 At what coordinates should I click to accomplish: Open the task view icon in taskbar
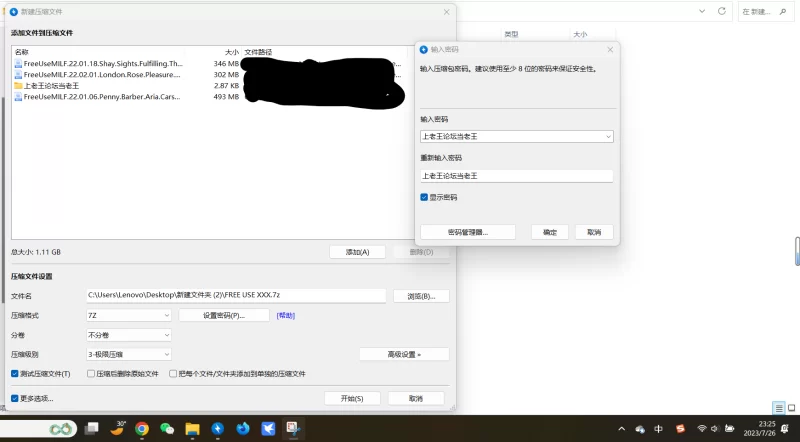tap(92, 429)
